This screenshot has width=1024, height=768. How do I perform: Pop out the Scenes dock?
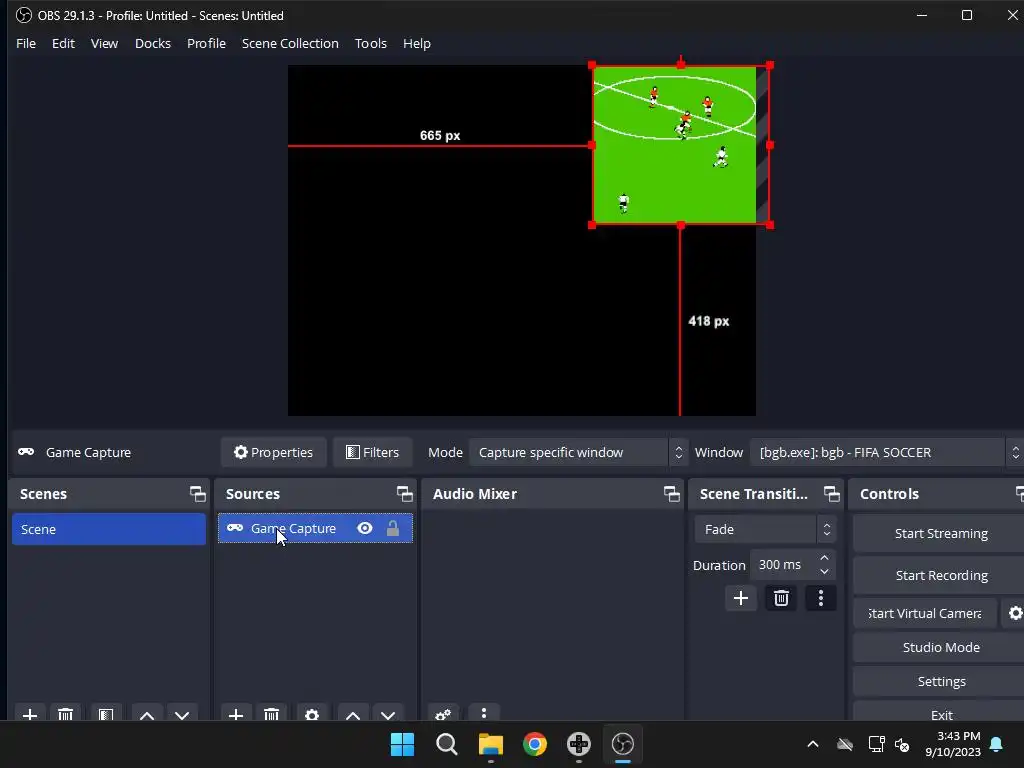197,494
